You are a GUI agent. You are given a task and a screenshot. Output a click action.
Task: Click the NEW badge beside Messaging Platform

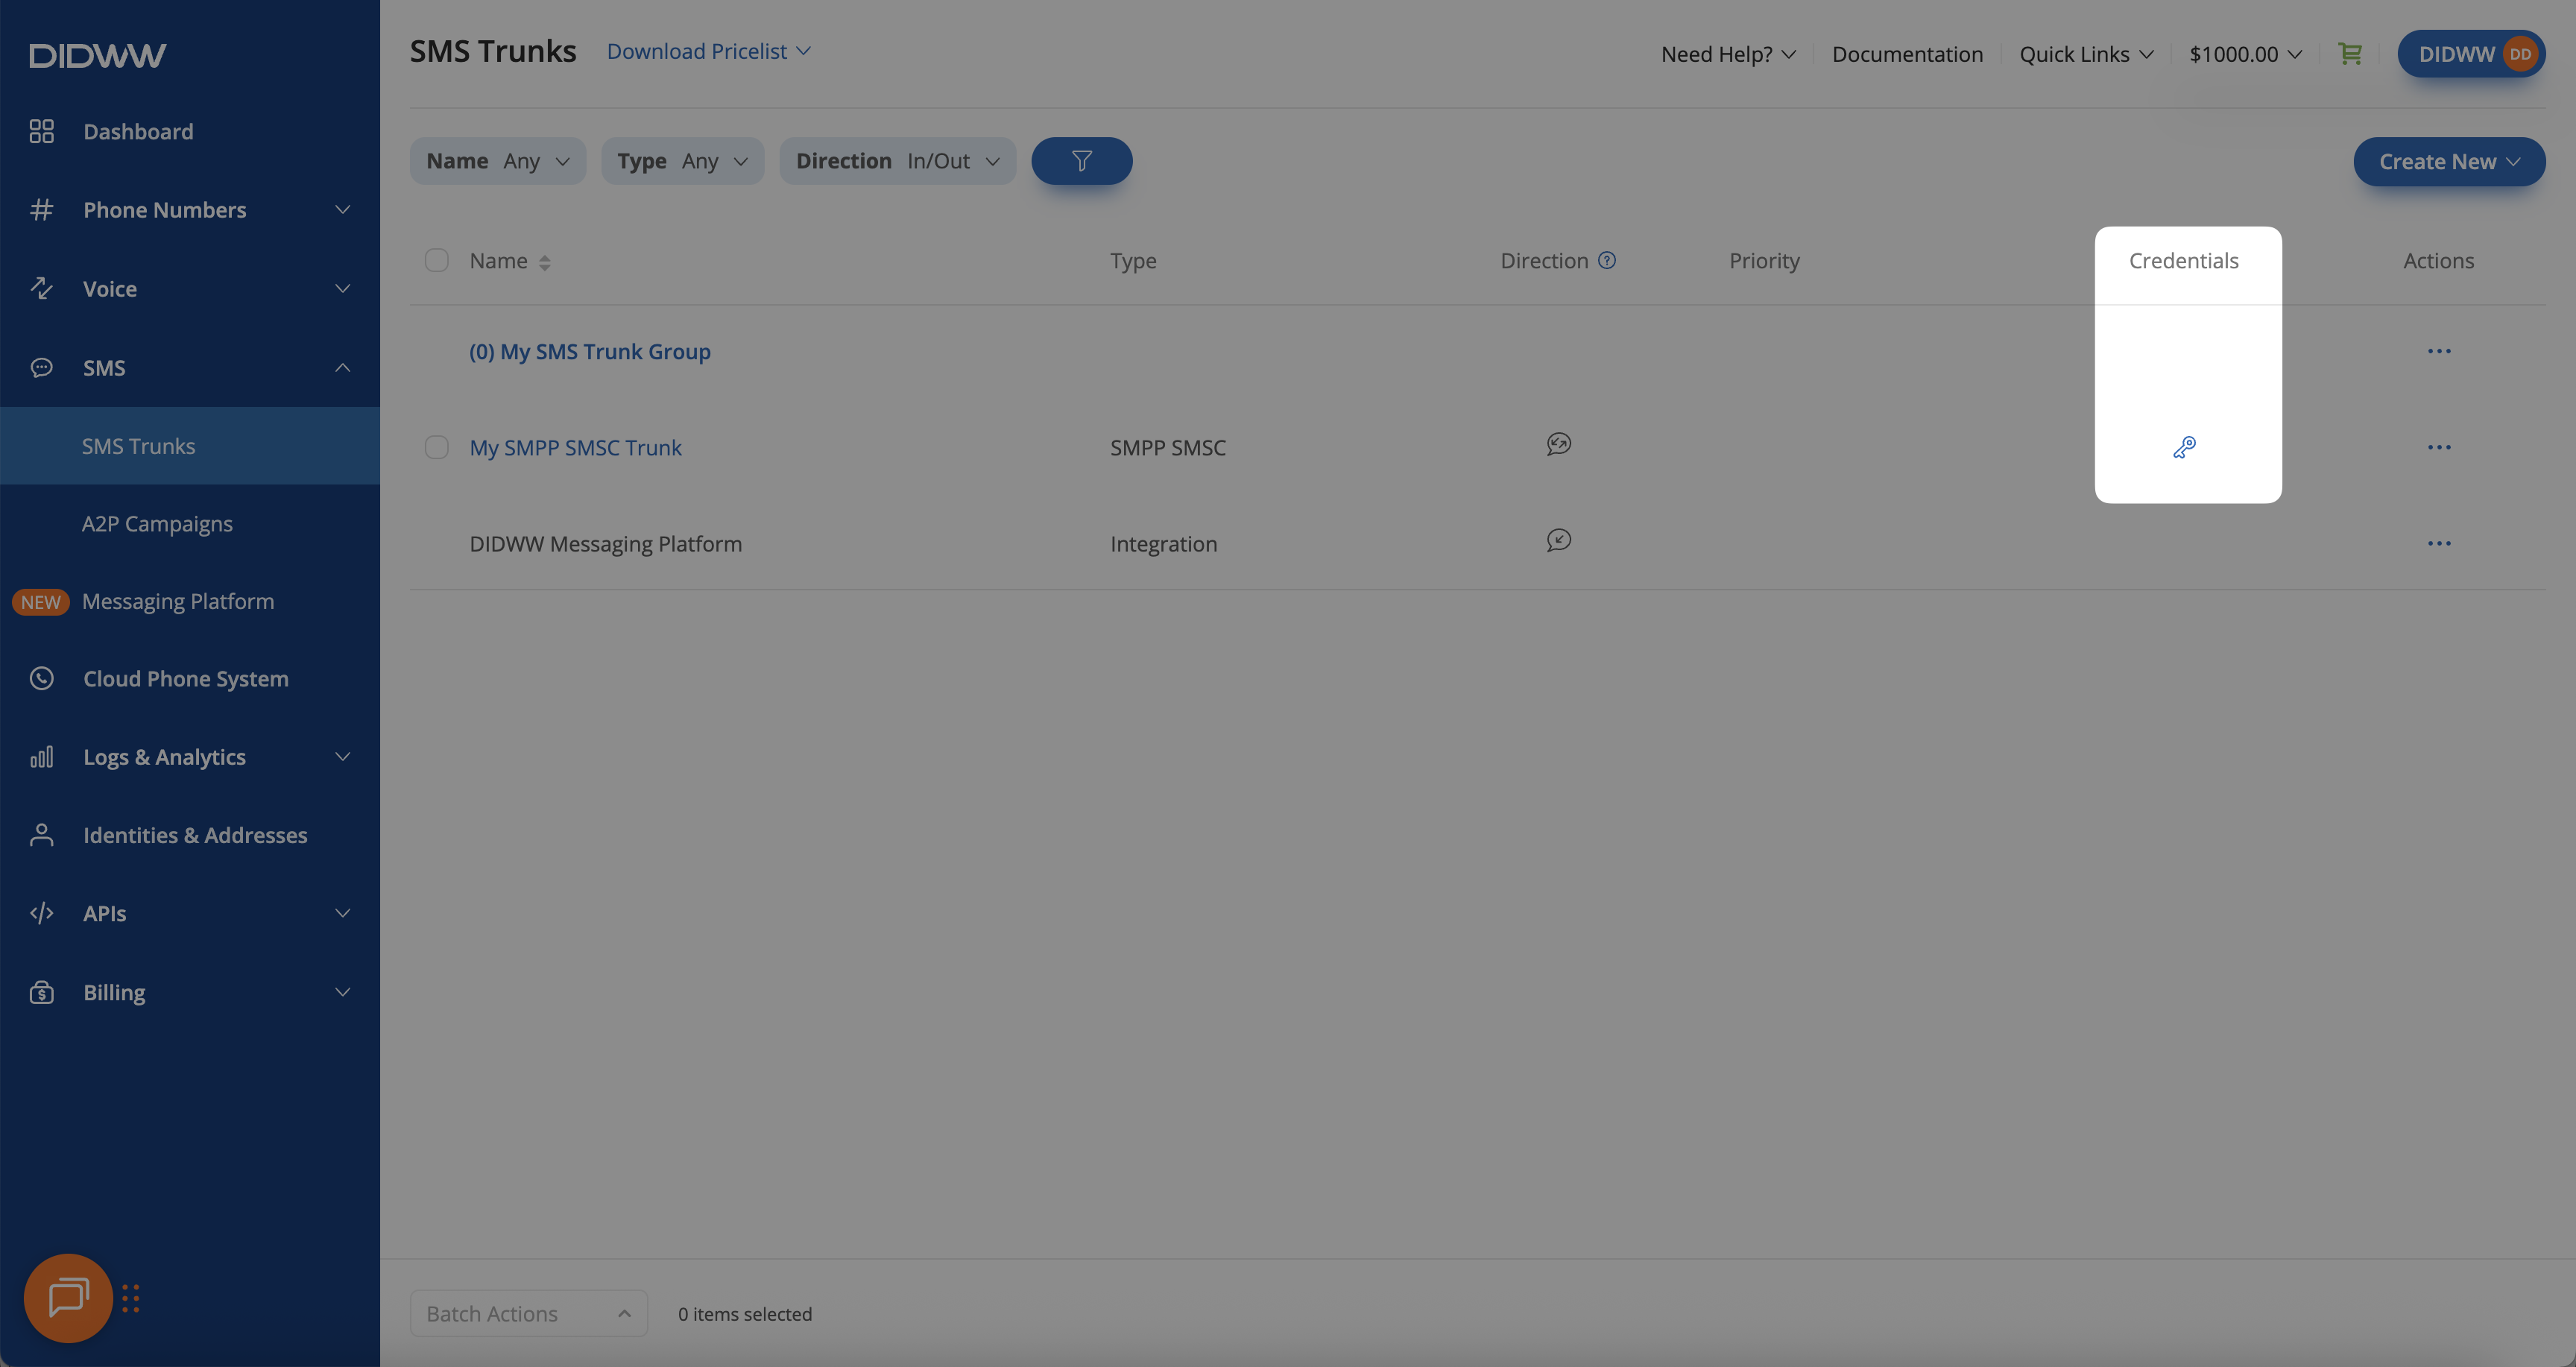pyautogui.click(x=41, y=602)
